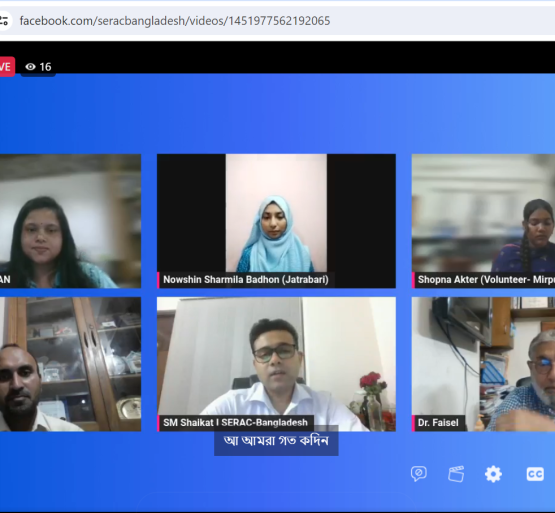
Task: Click the woman in teal's video tile
Action: [70, 221]
